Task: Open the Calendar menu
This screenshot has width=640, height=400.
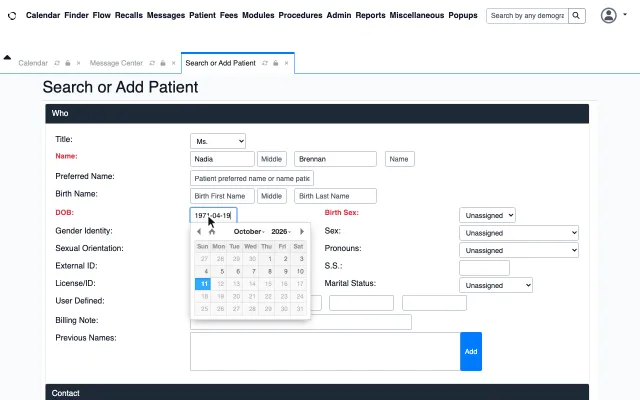Action: 43,15
